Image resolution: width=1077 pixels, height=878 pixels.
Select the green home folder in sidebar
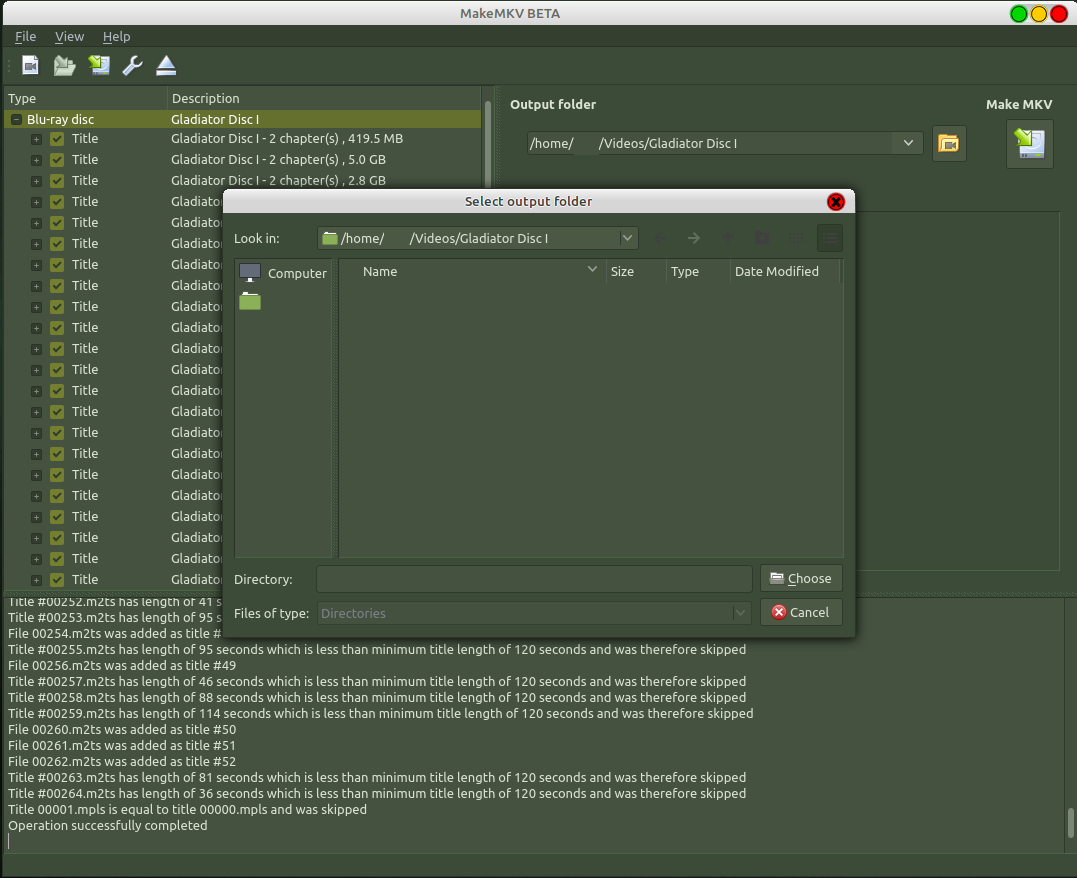[250, 301]
